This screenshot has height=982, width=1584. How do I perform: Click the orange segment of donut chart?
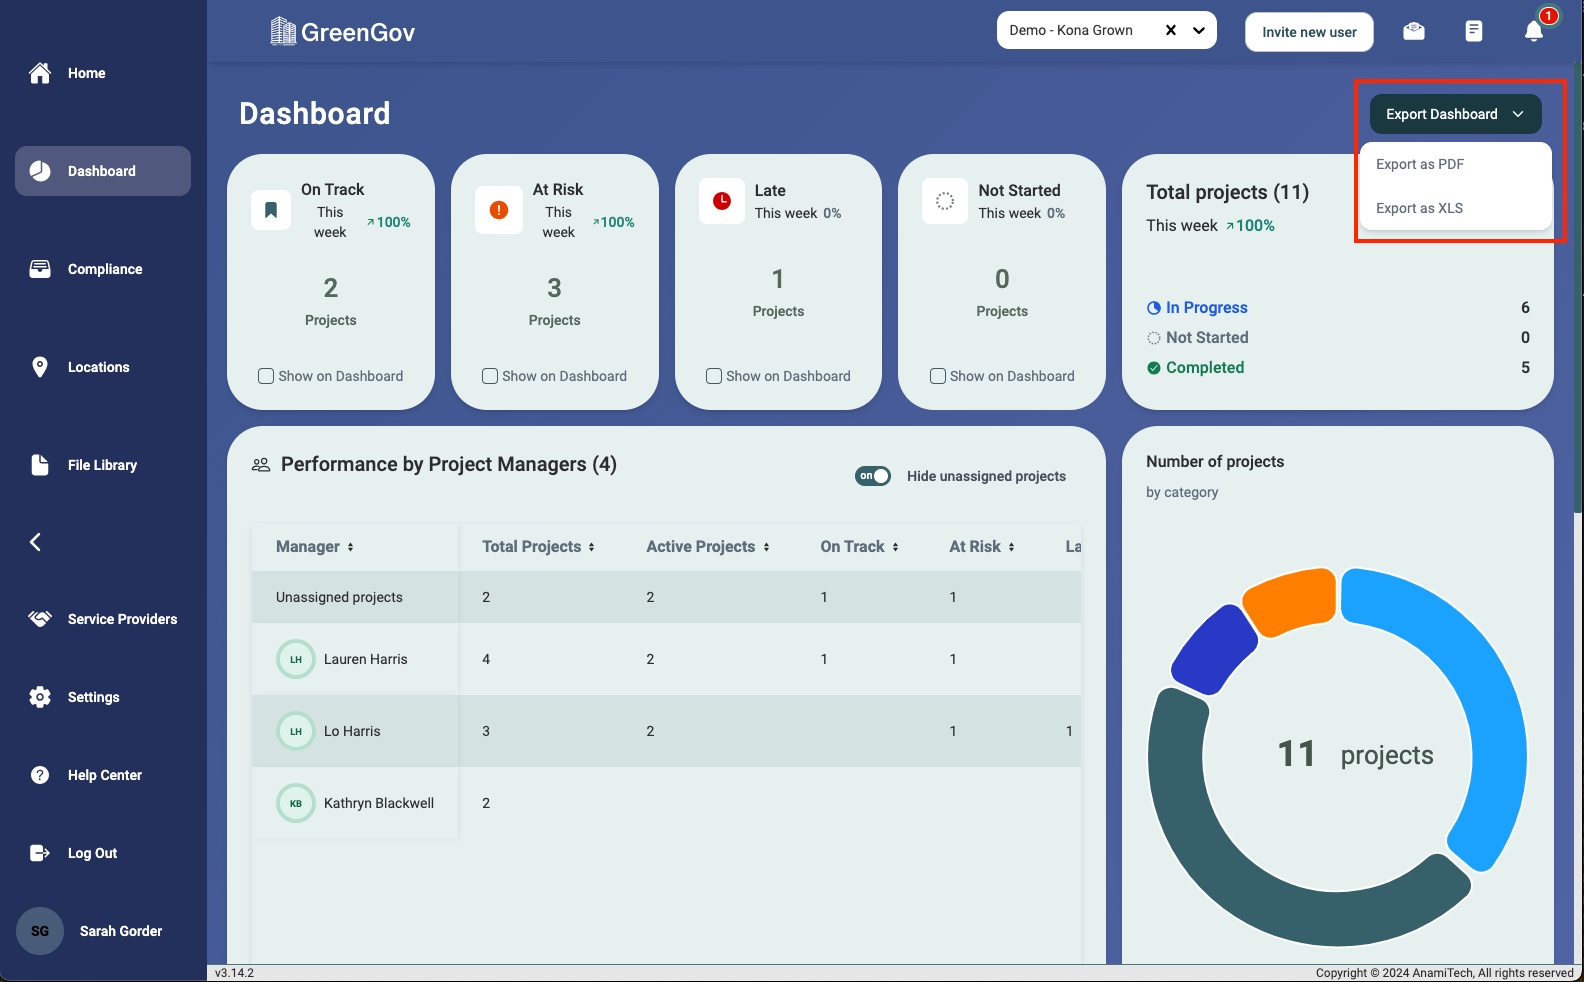(1292, 601)
